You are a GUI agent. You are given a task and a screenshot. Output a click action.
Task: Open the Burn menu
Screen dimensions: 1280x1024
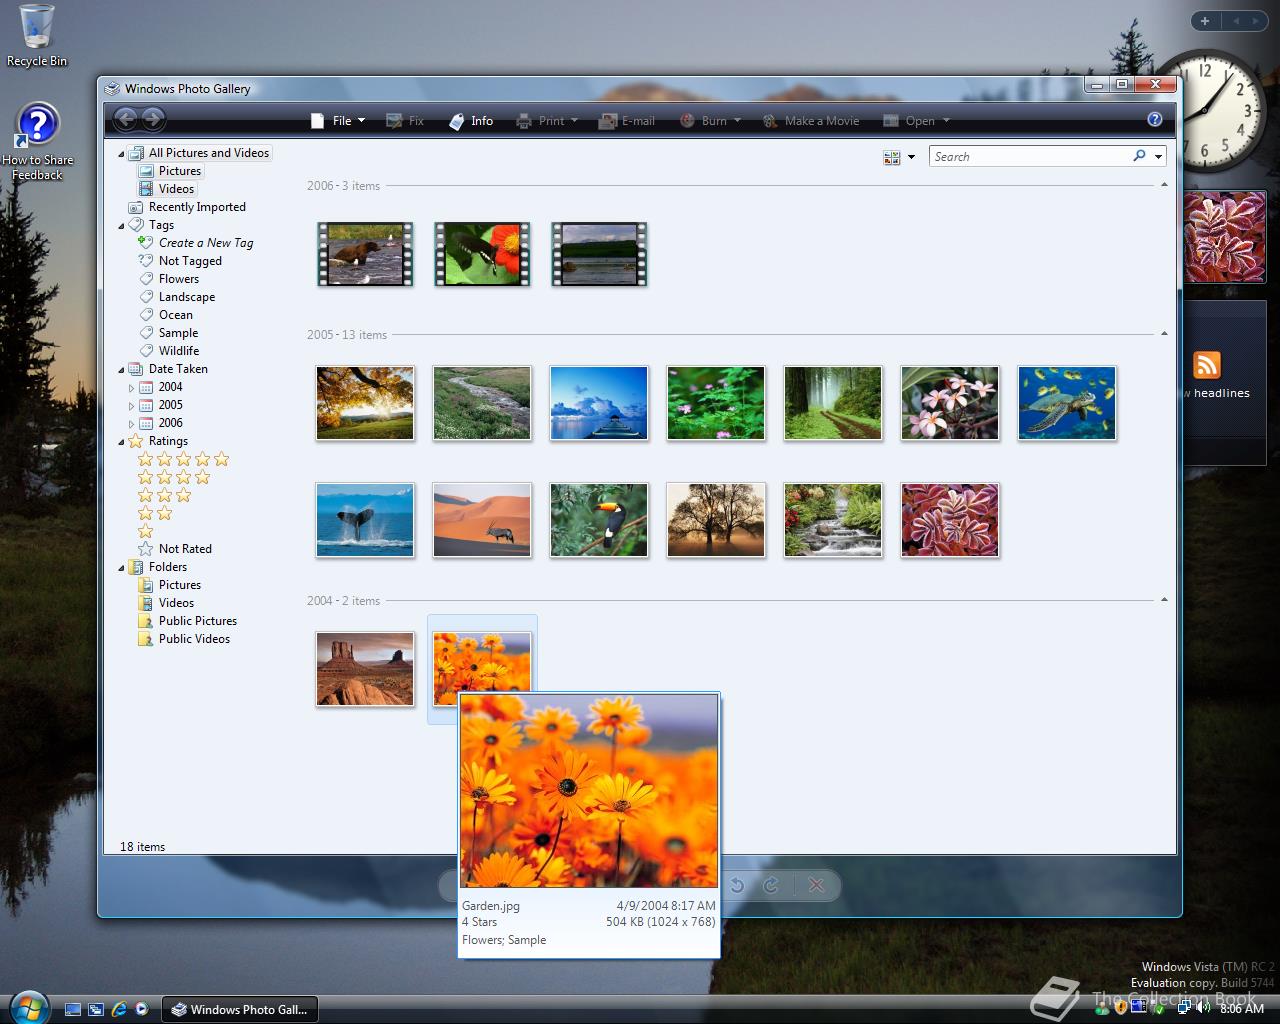pos(710,120)
